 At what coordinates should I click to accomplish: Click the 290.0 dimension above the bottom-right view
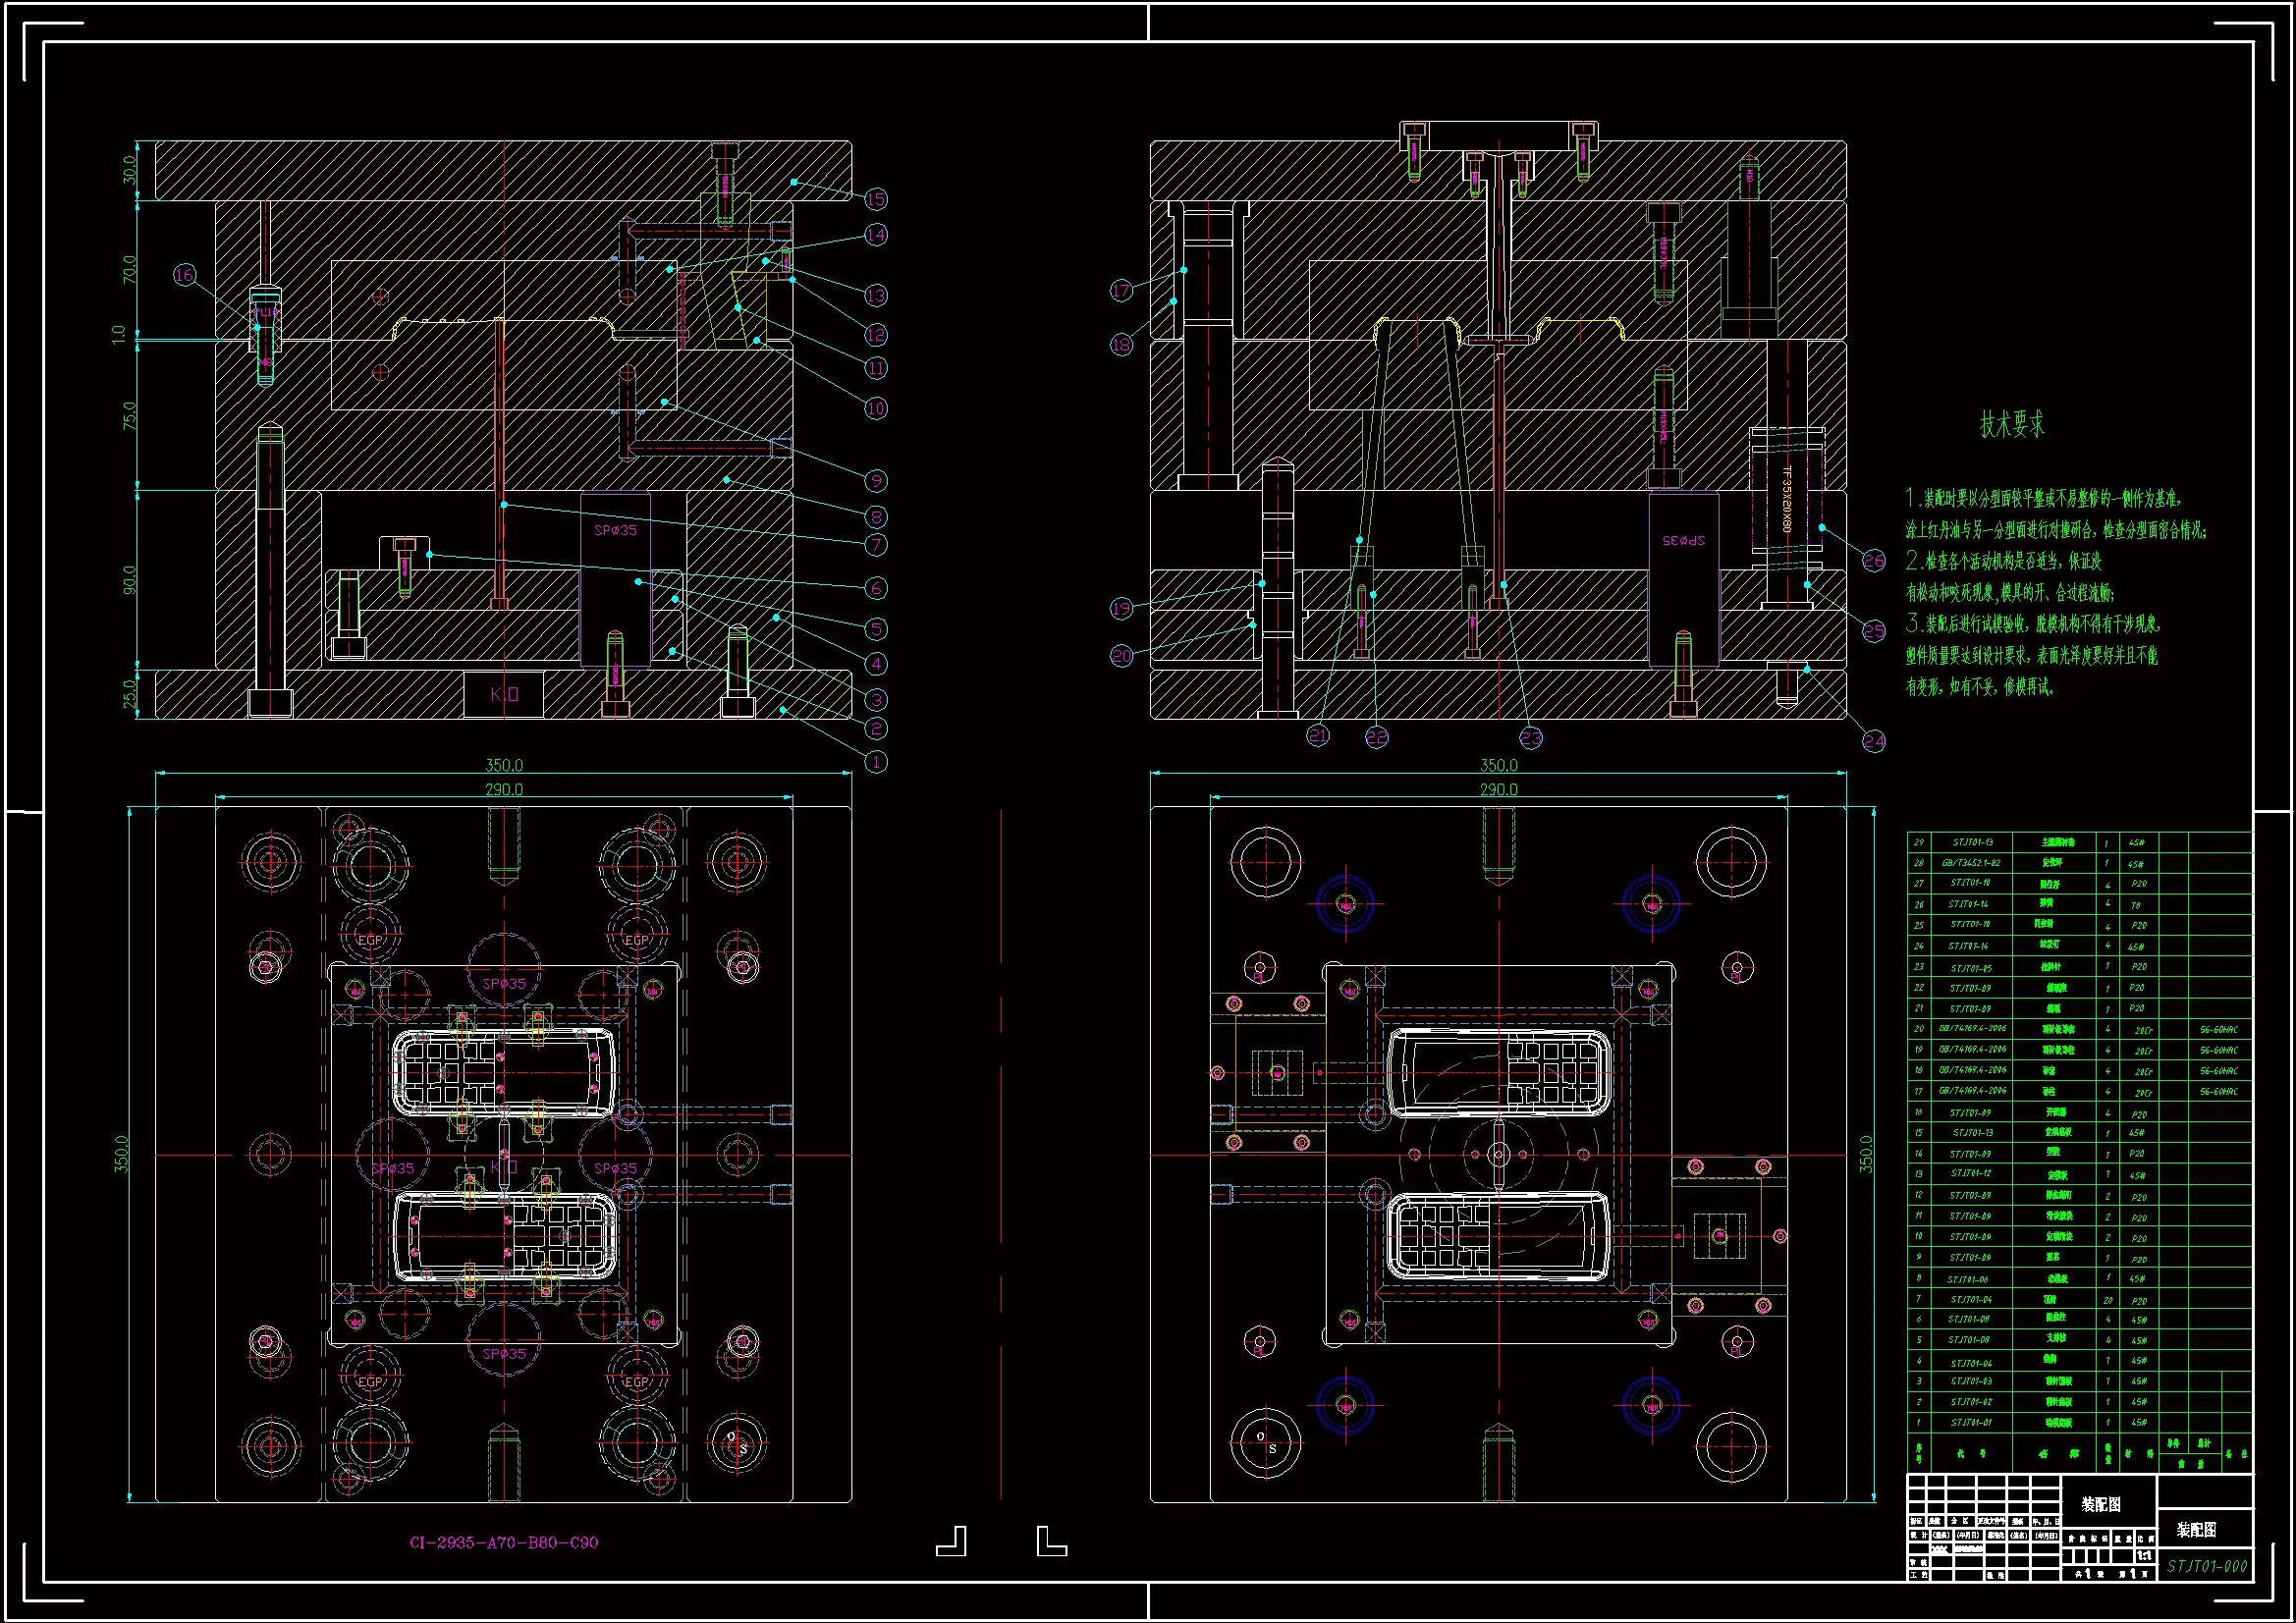pos(1498,789)
